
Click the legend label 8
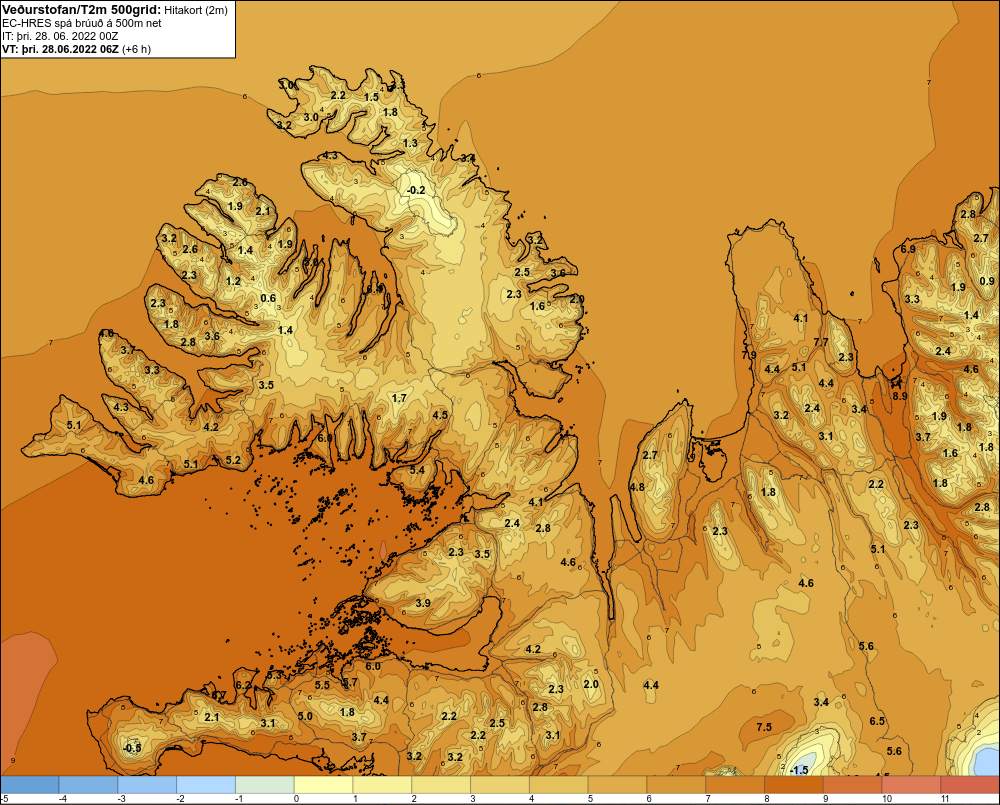click(767, 799)
